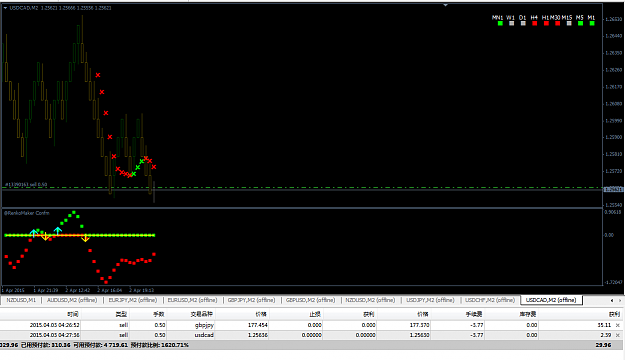Click the usdcad symbol cell
The width and height of the screenshot is (625, 360).
204,335
